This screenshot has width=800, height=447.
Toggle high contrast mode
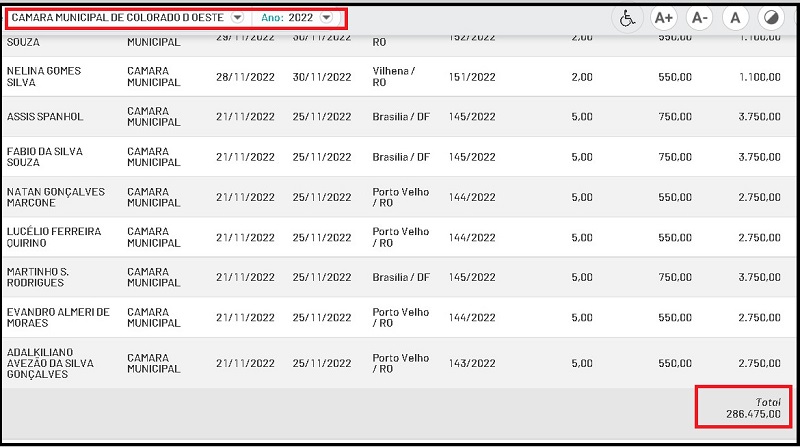click(771, 18)
